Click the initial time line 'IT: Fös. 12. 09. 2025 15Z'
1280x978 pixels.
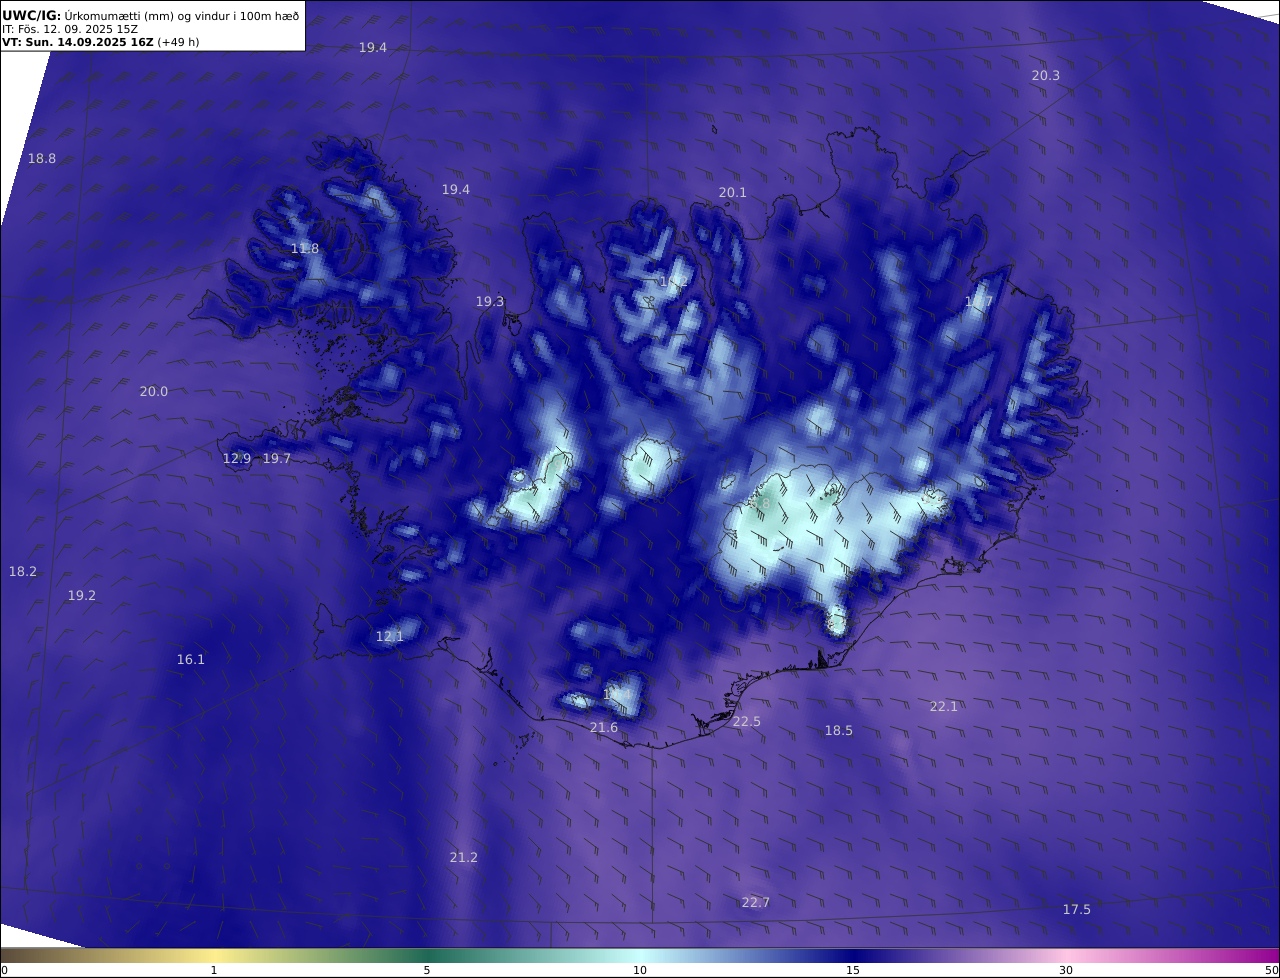coord(70,29)
